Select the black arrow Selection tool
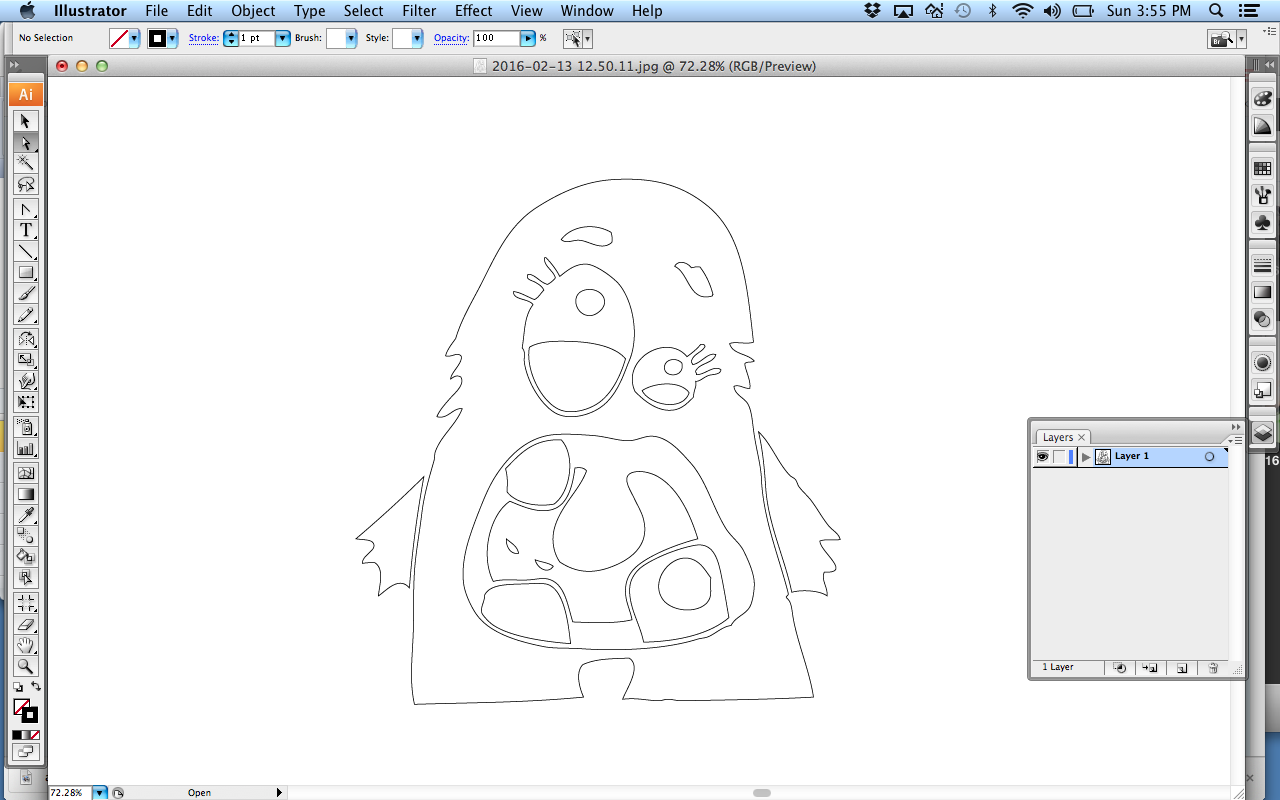Screen dimensions: 1280x800 [26, 121]
